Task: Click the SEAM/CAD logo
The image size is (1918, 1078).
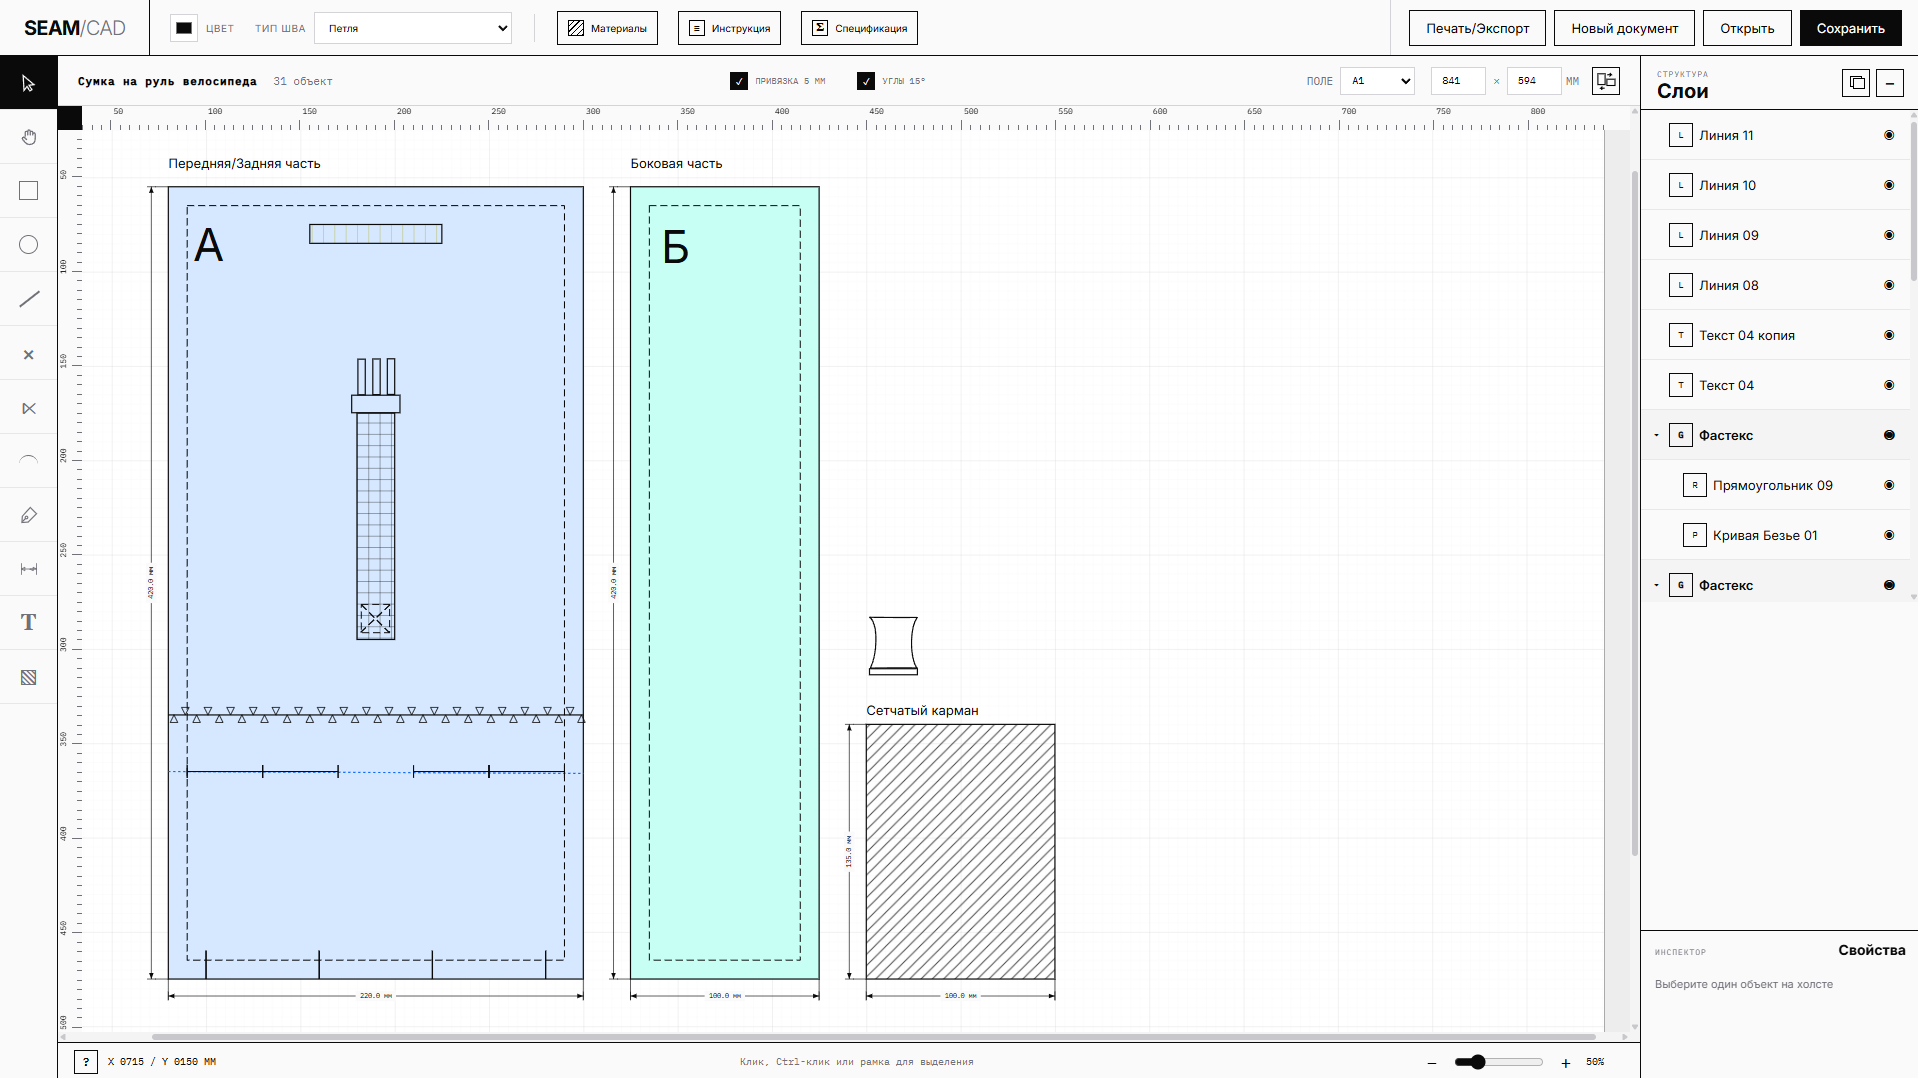Action: pyautogui.click(x=75, y=28)
